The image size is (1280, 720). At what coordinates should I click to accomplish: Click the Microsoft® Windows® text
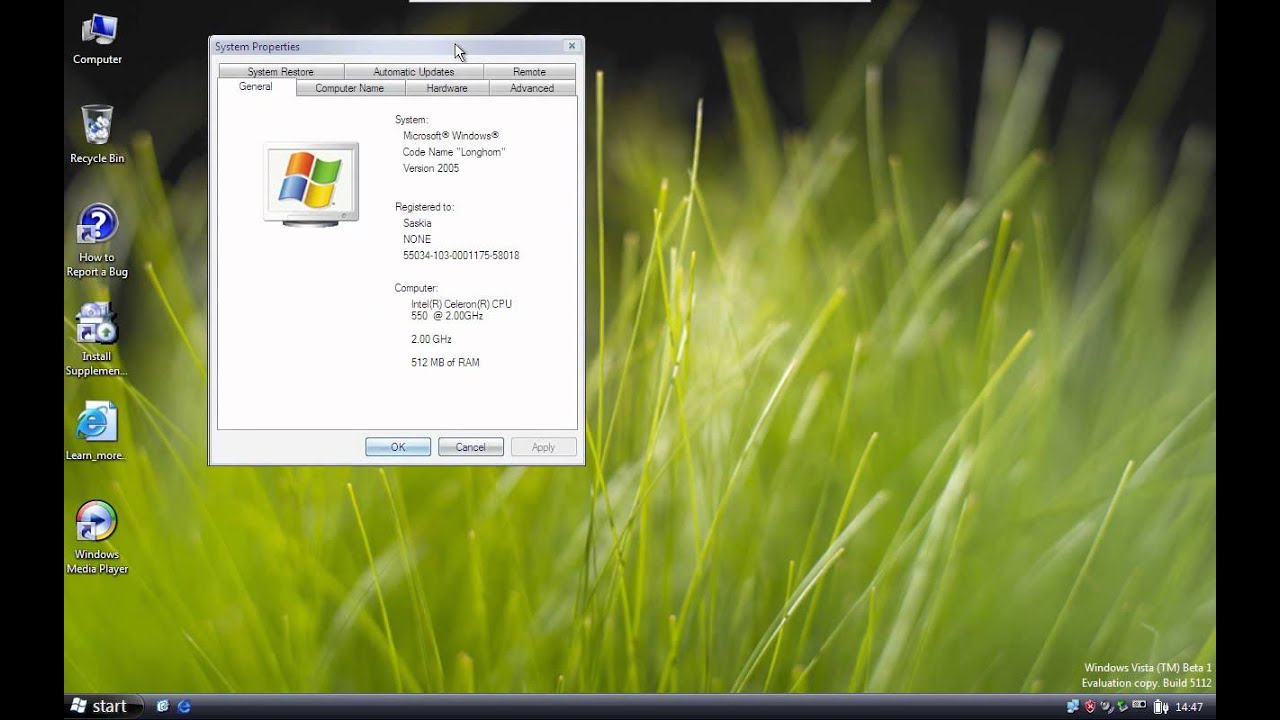pyautogui.click(x=451, y=135)
